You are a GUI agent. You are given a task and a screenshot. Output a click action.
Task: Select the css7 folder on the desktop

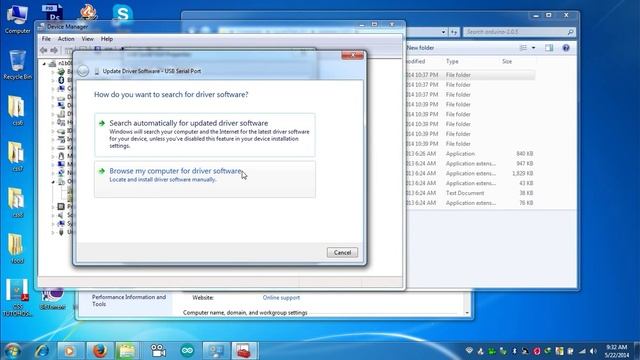click(x=16, y=156)
